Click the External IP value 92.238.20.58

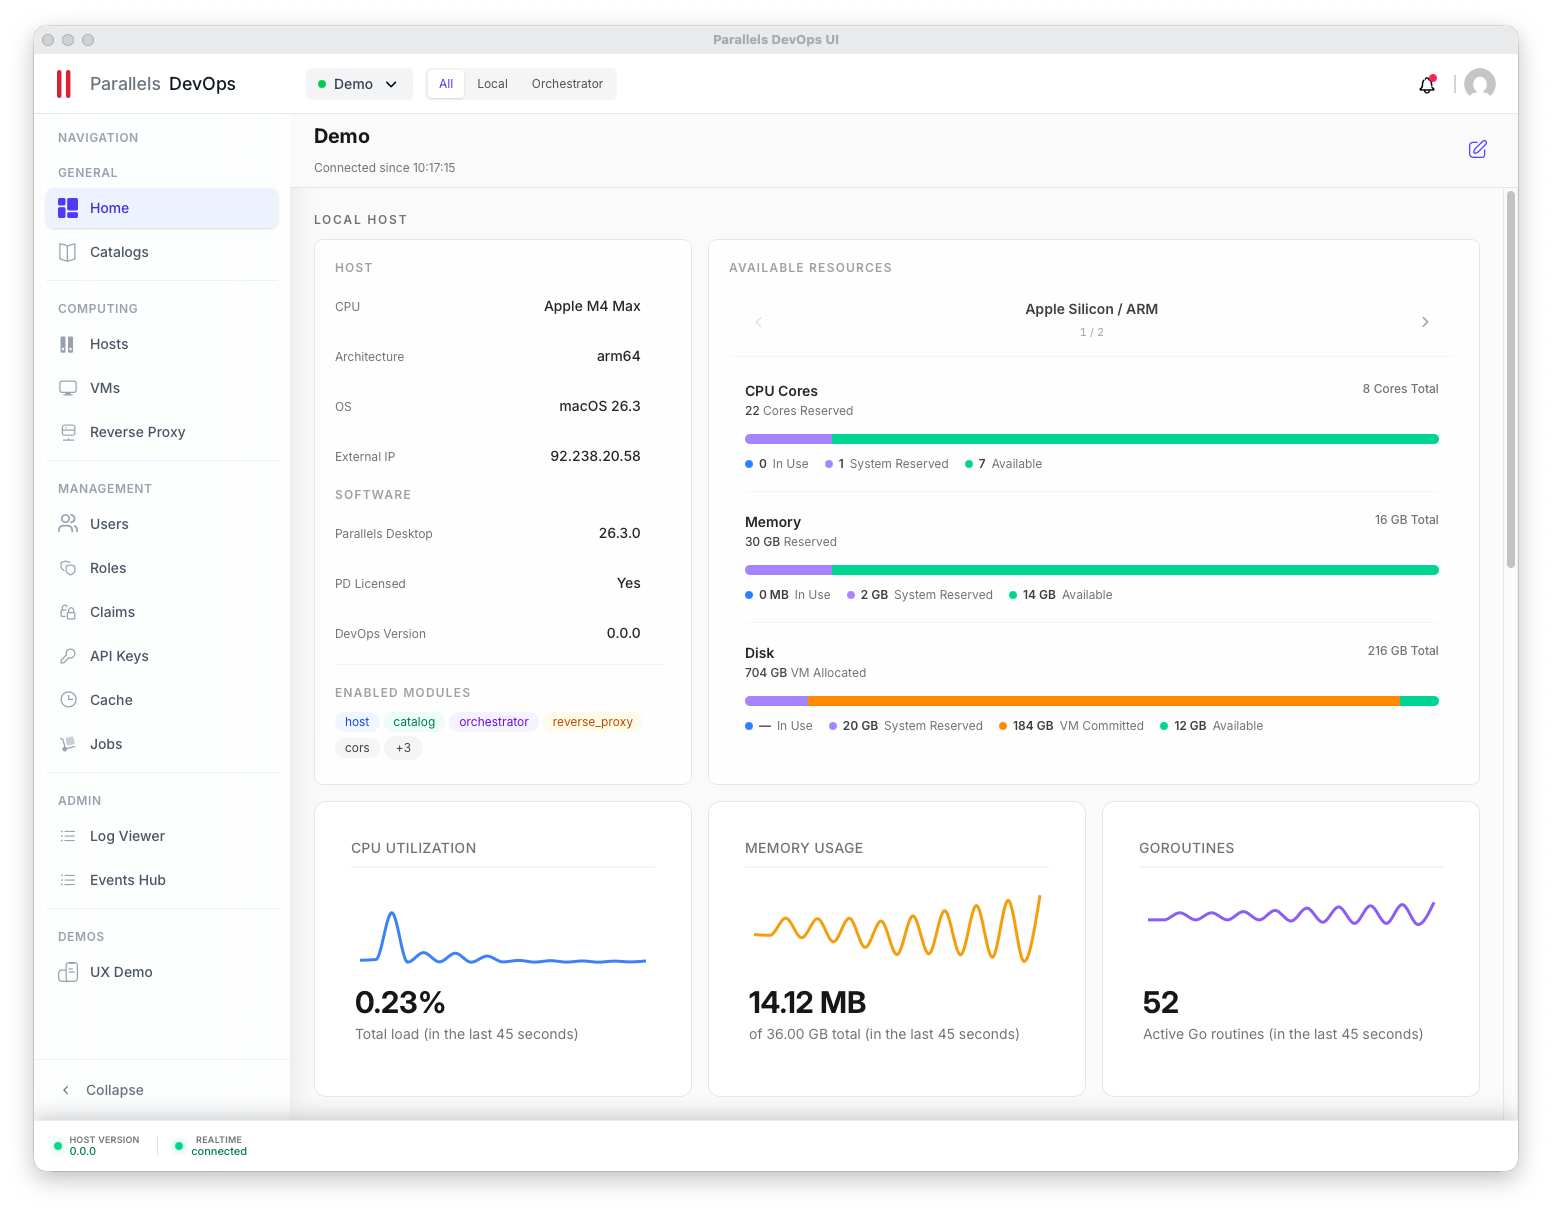coord(596,456)
